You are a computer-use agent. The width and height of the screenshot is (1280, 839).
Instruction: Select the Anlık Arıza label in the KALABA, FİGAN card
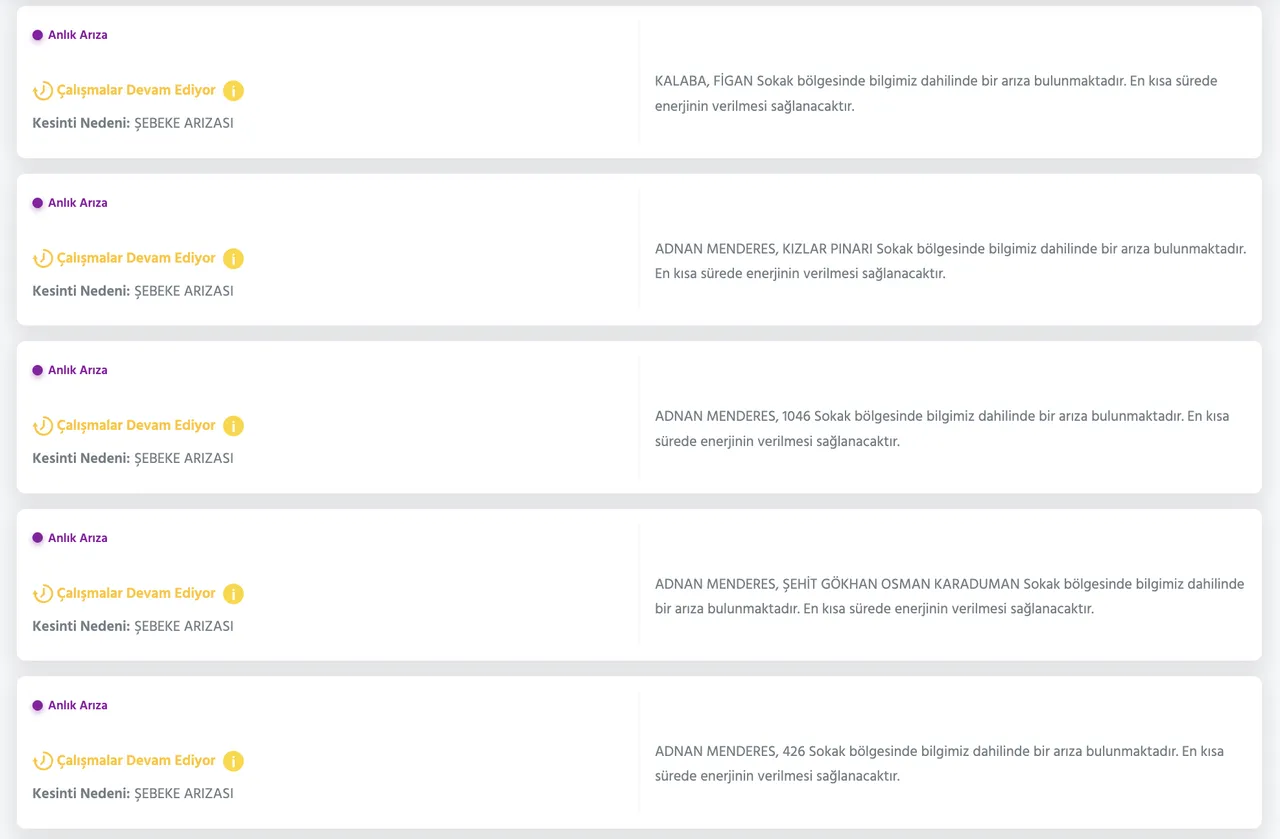click(x=77, y=35)
